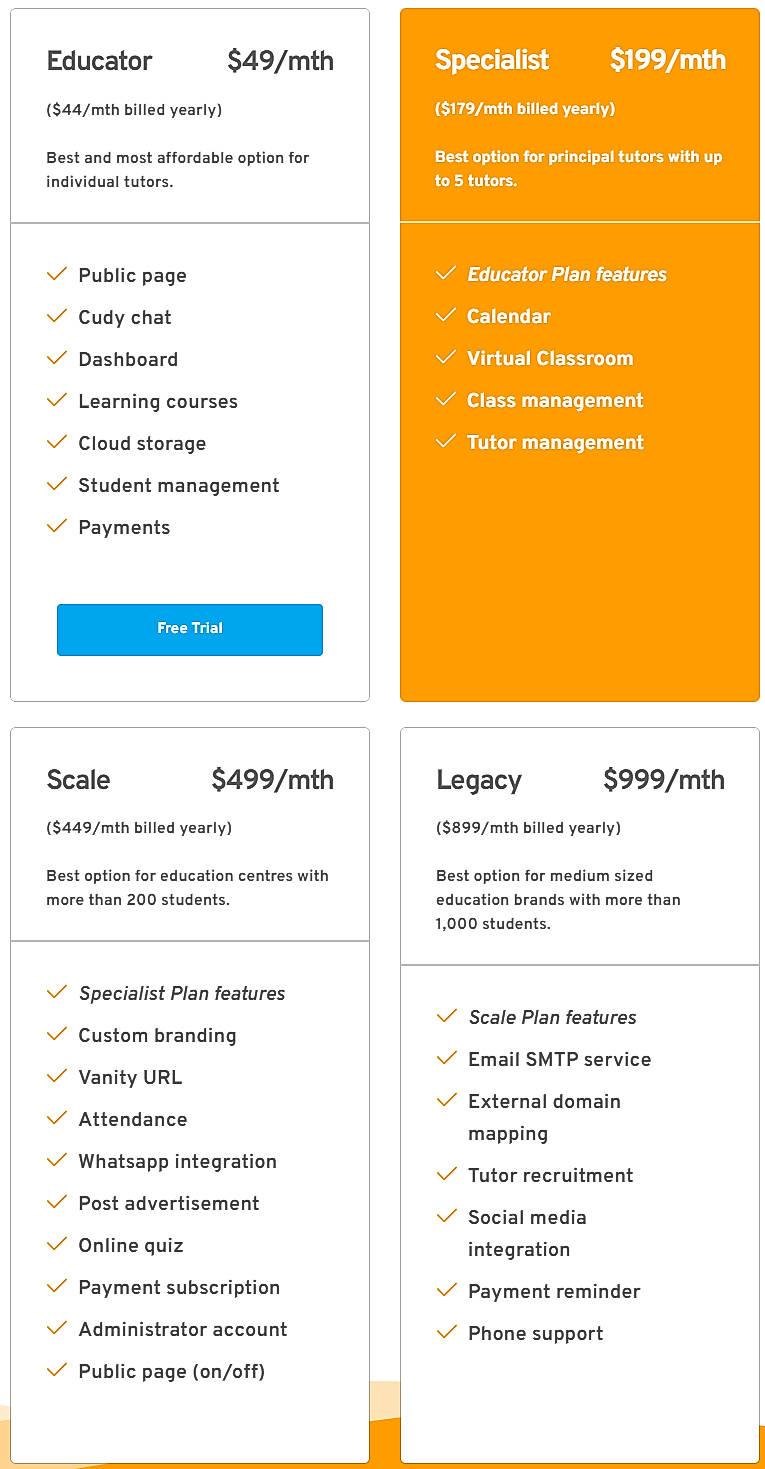Expand the Specialist Plan features entry

[181, 992]
